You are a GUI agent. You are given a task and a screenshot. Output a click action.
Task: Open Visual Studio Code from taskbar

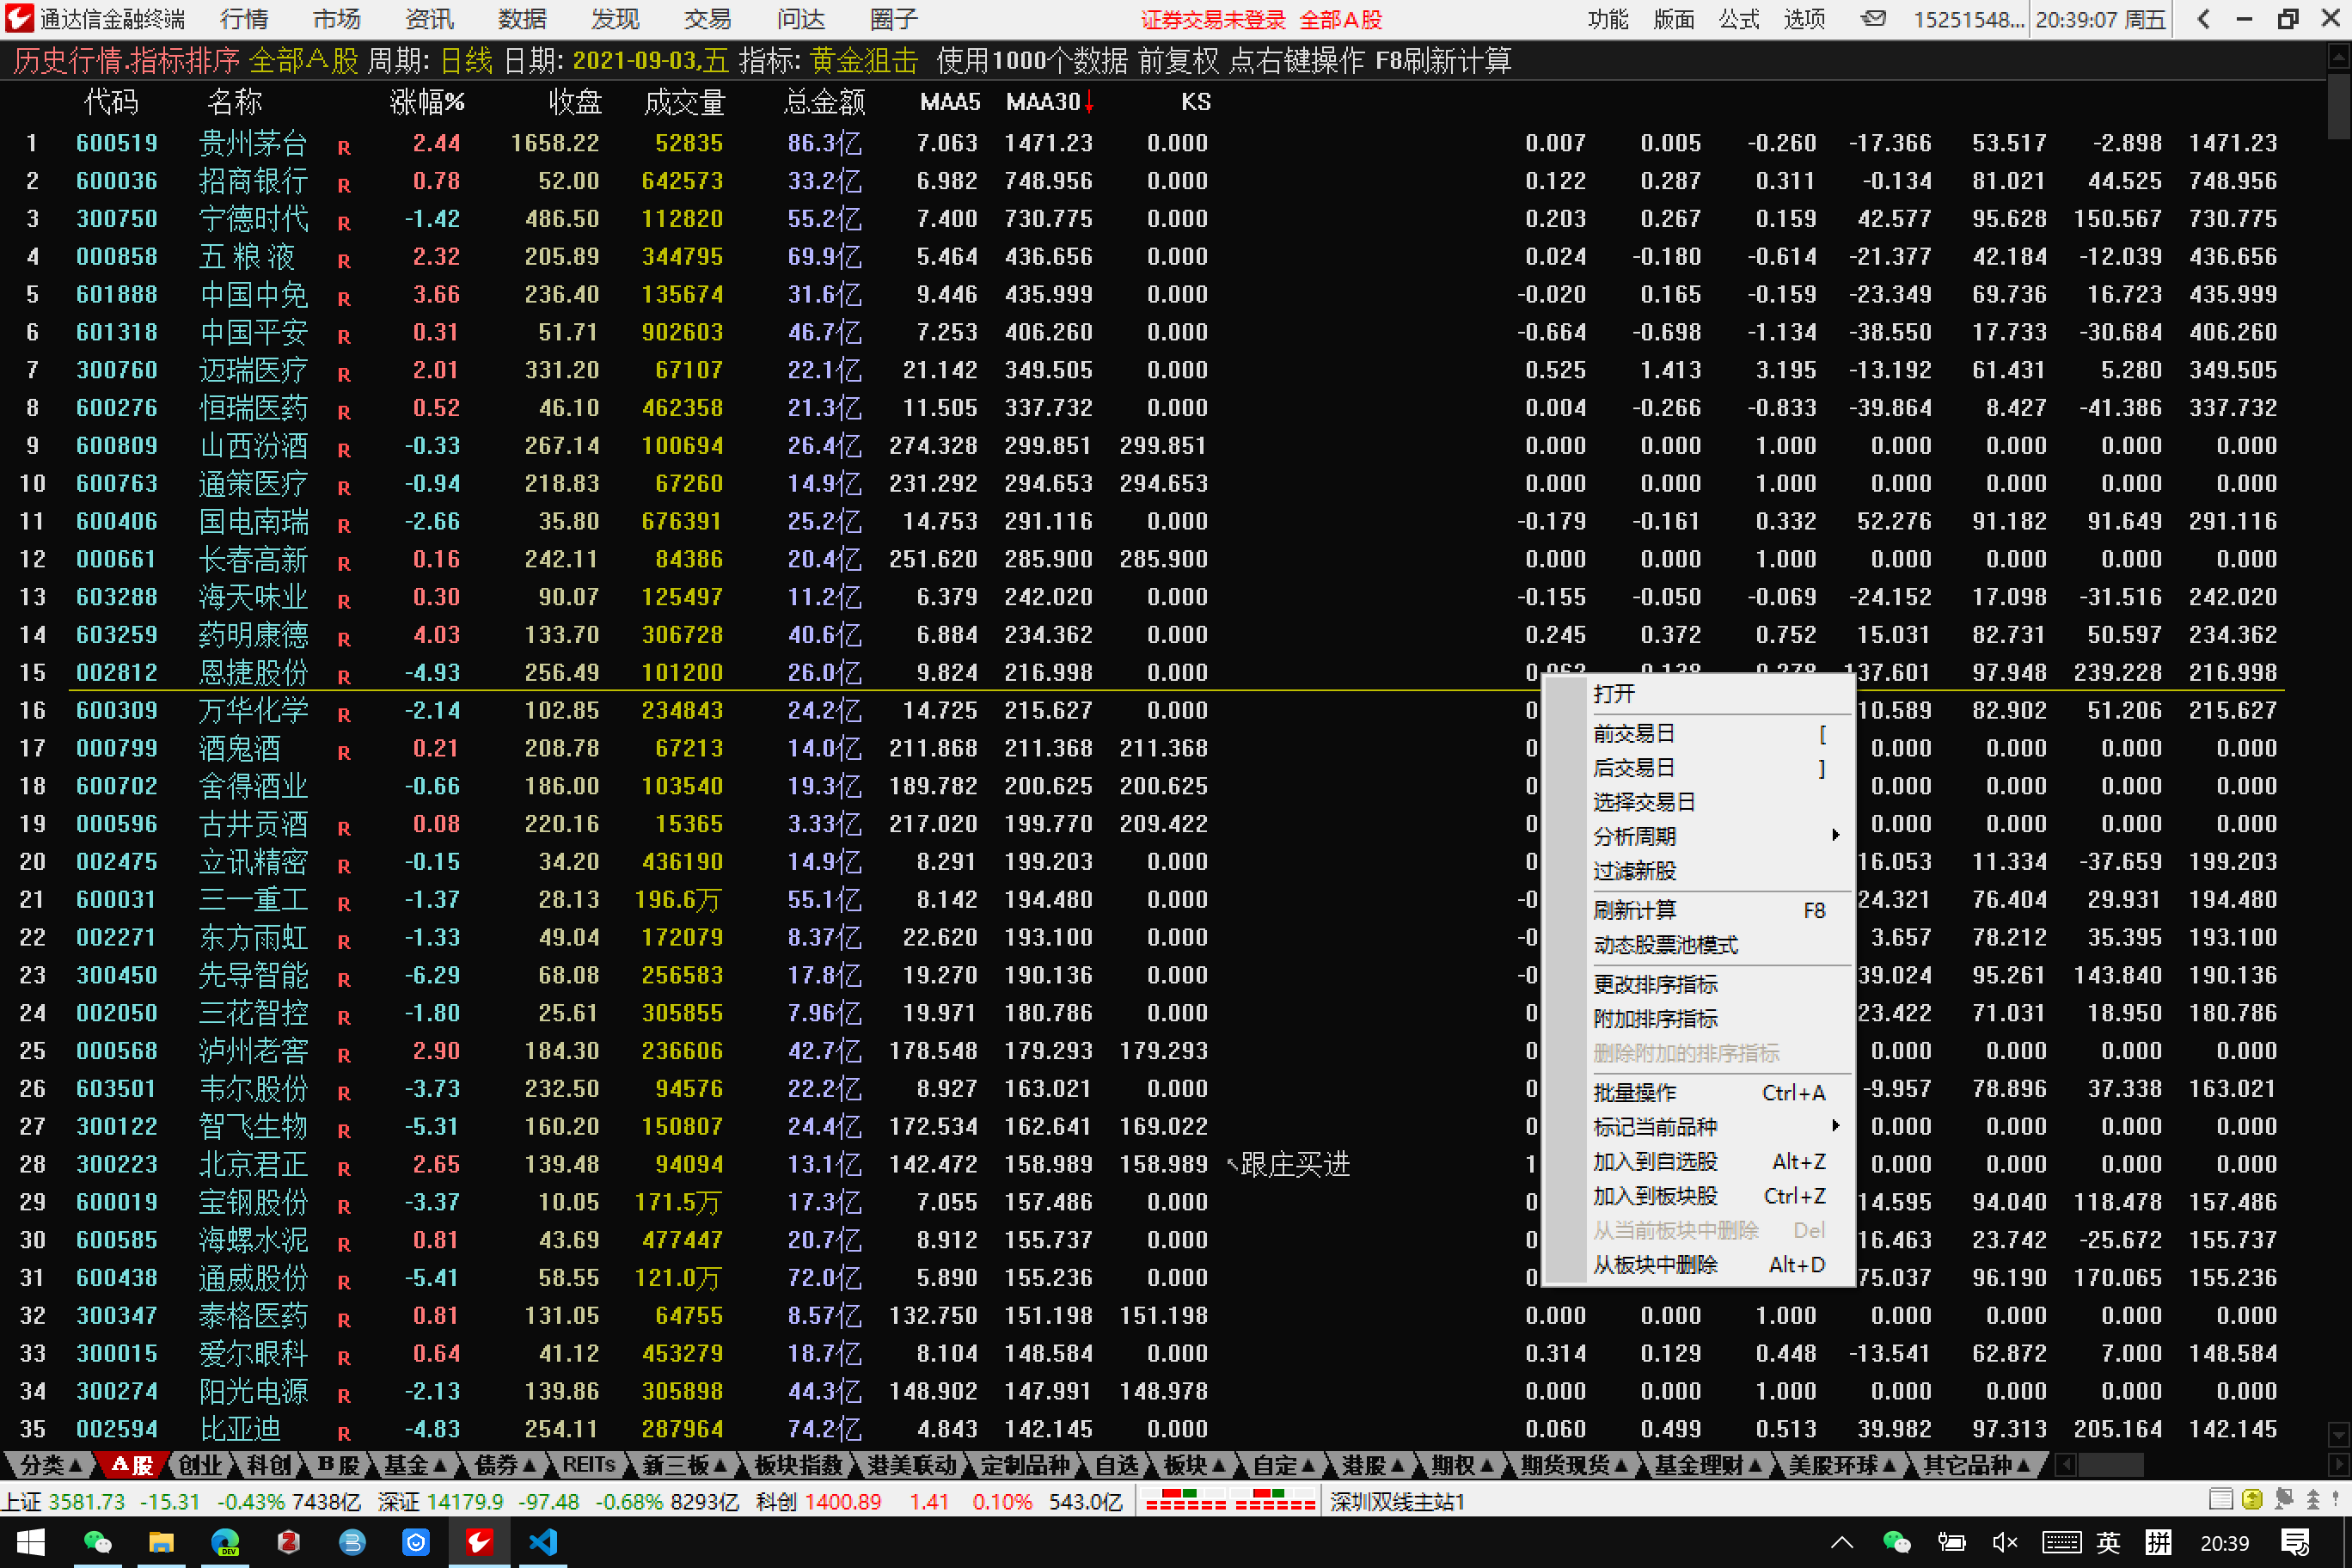[x=543, y=1542]
